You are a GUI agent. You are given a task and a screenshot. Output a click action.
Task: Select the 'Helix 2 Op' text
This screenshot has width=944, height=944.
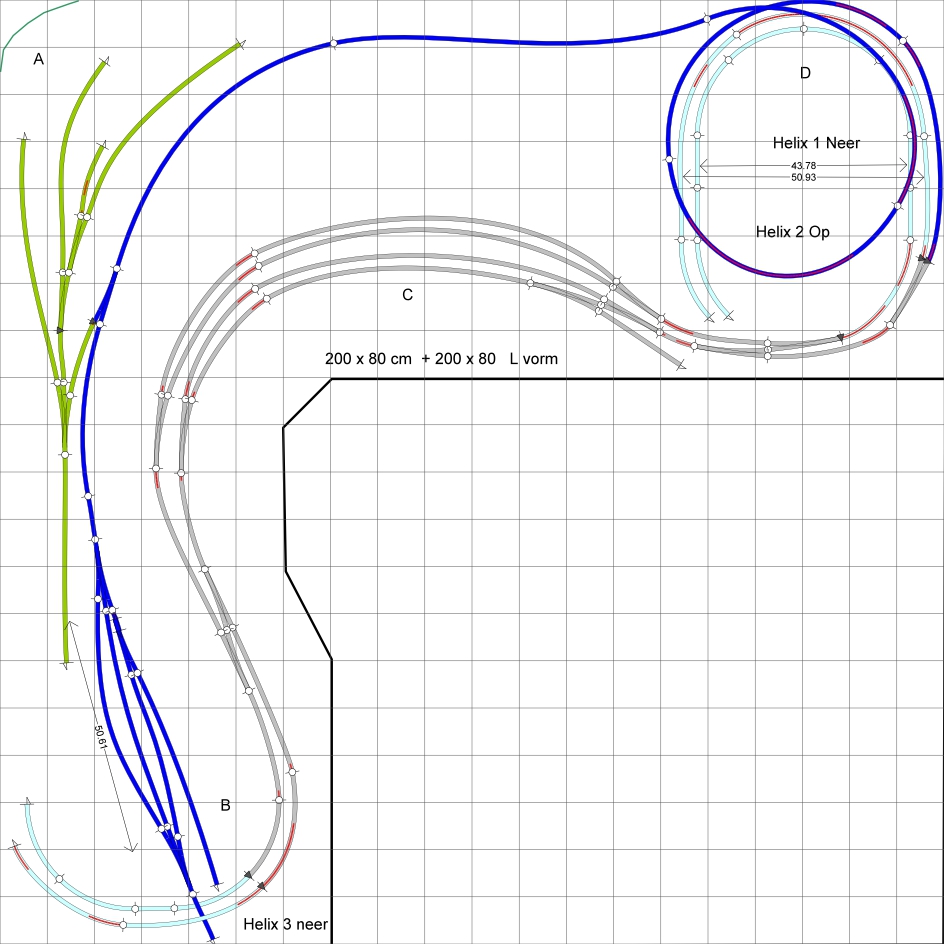[792, 232]
